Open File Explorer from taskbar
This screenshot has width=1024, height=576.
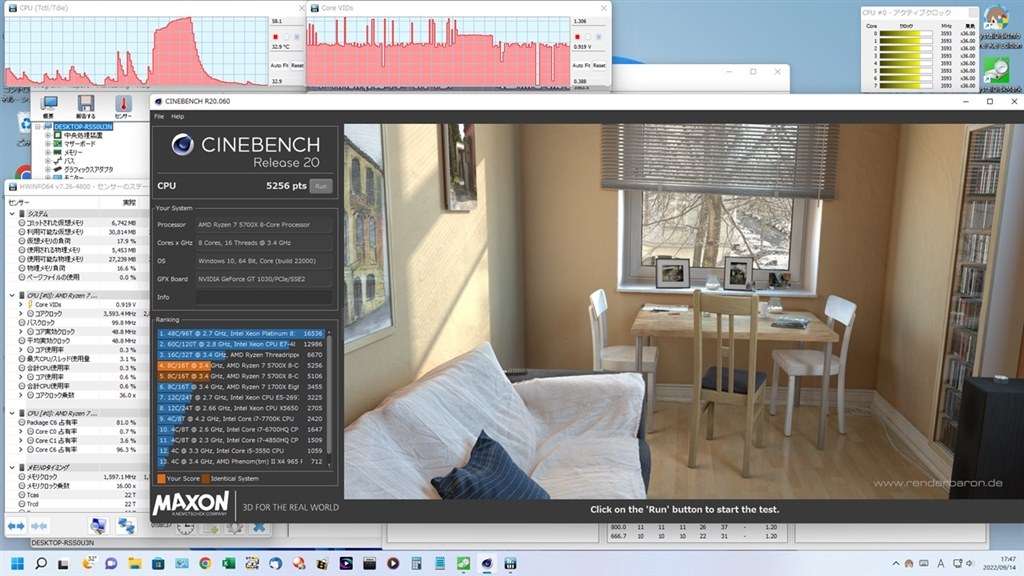click(x=135, y=563)
